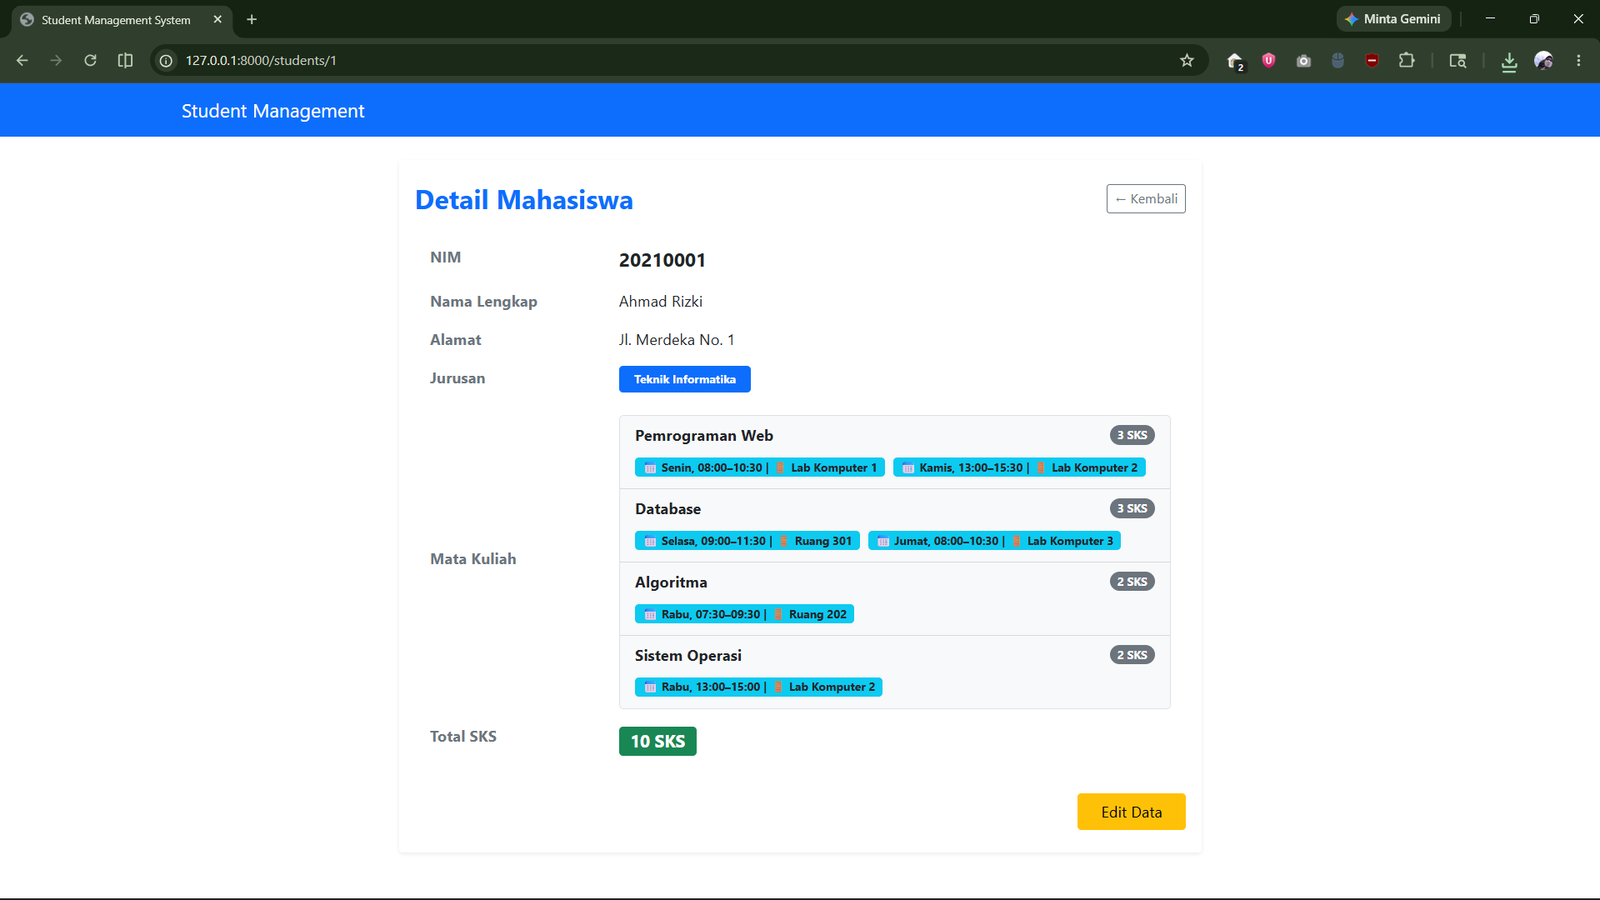Click the Total SKS label

463,736
